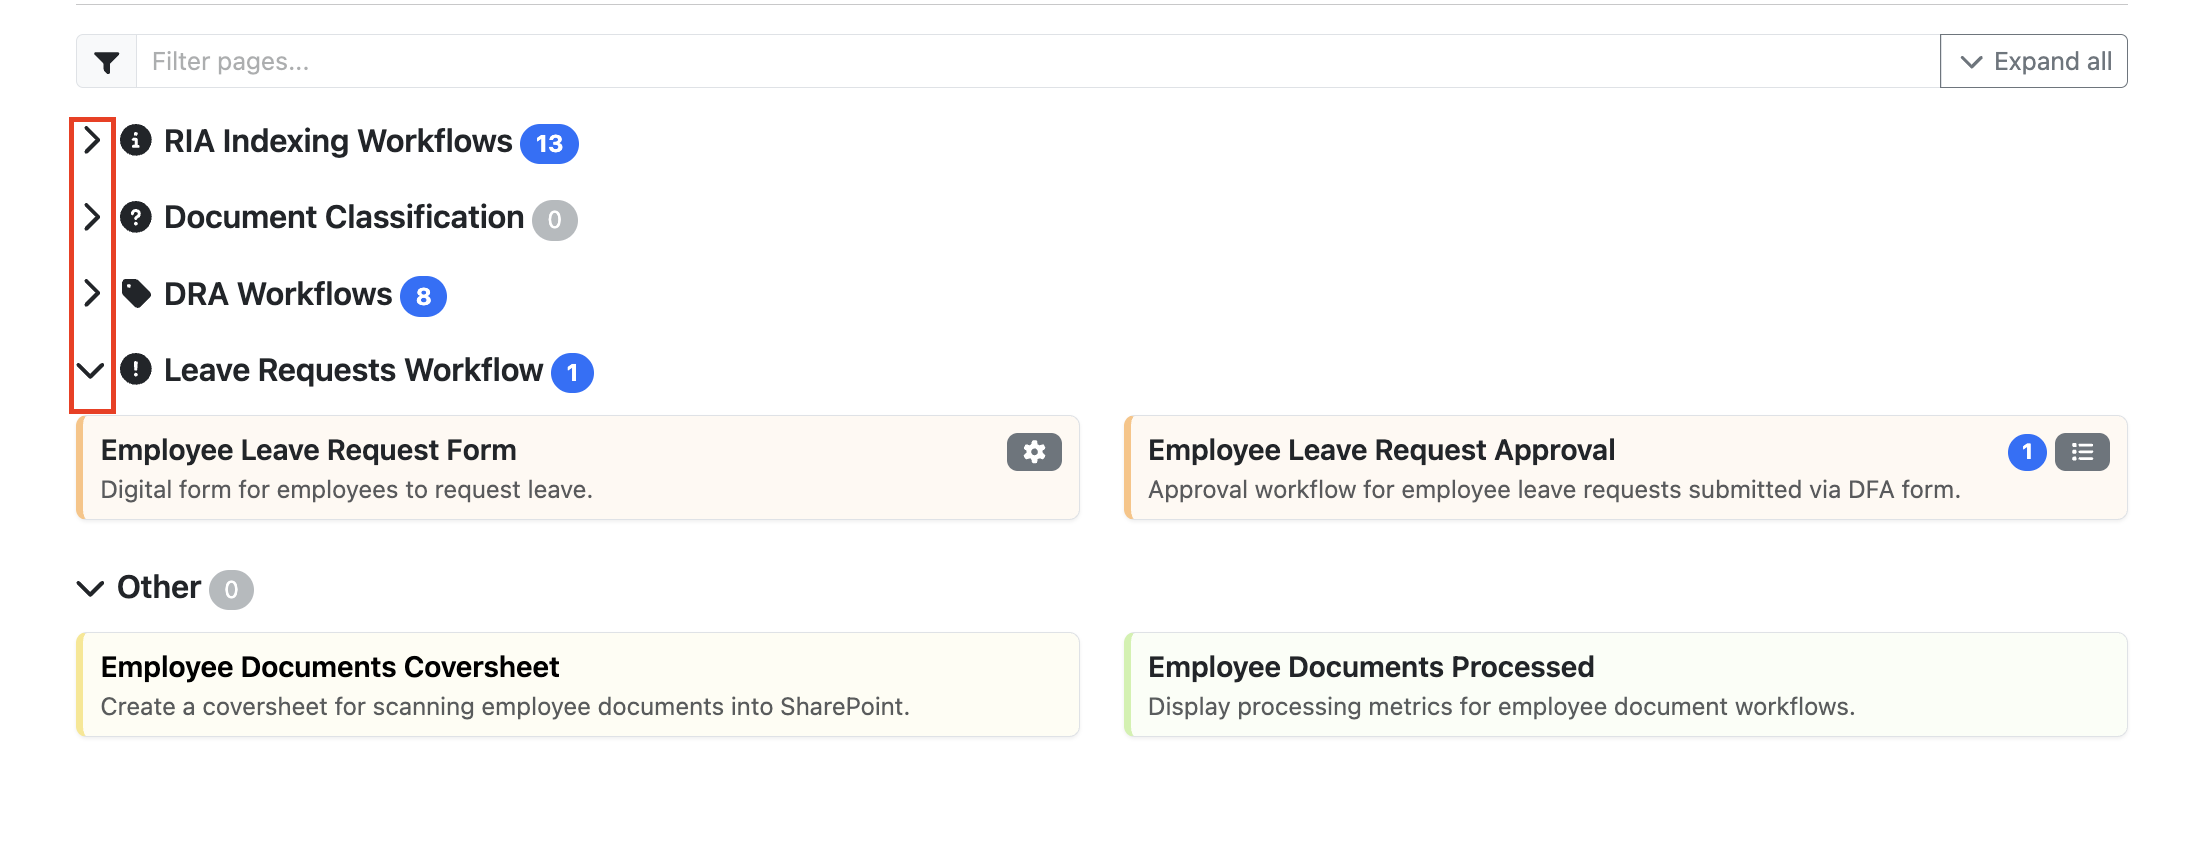This screenshot has height=846, width=2198.
Task: Open the Employee Documents Coversheet card
Action: click(x=578, y=685)
